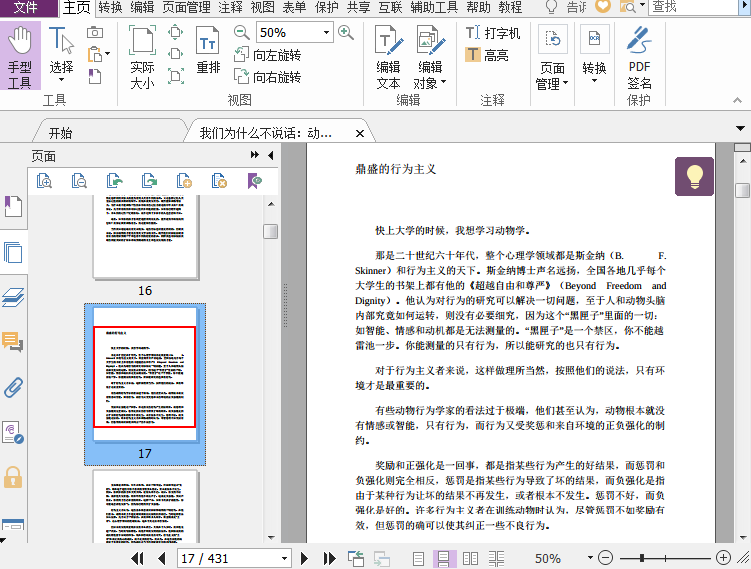The image size is (751, 569).
Task: Select the Highlight (高亮) tool
Action: tap(487, 55)
